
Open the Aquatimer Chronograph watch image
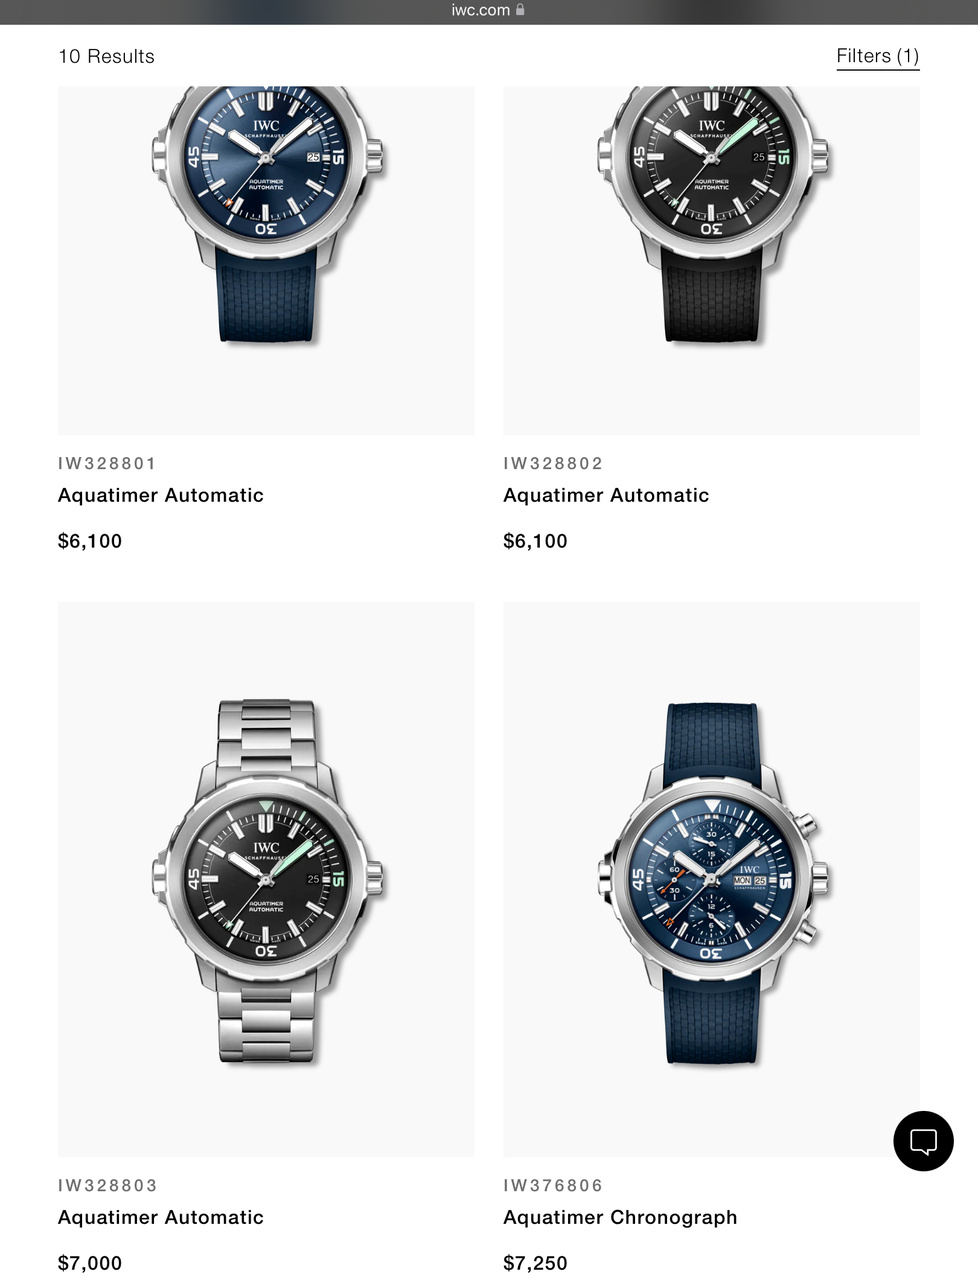pyautogui.click(x=711, y=879)
